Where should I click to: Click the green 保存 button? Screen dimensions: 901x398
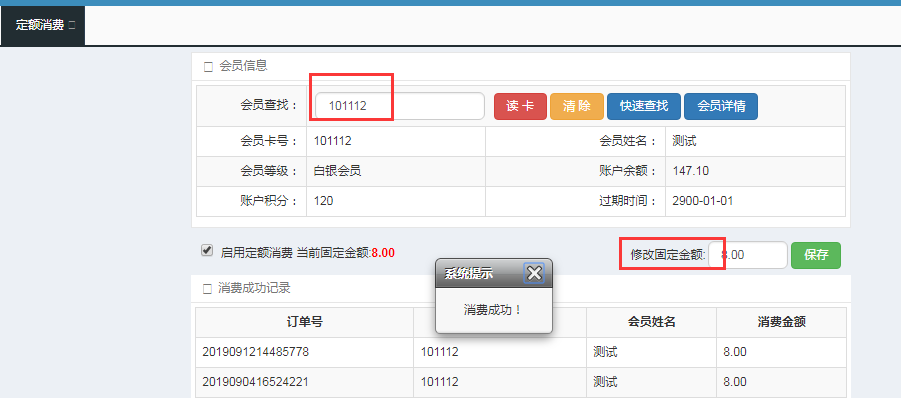click(x=815, y=255)
